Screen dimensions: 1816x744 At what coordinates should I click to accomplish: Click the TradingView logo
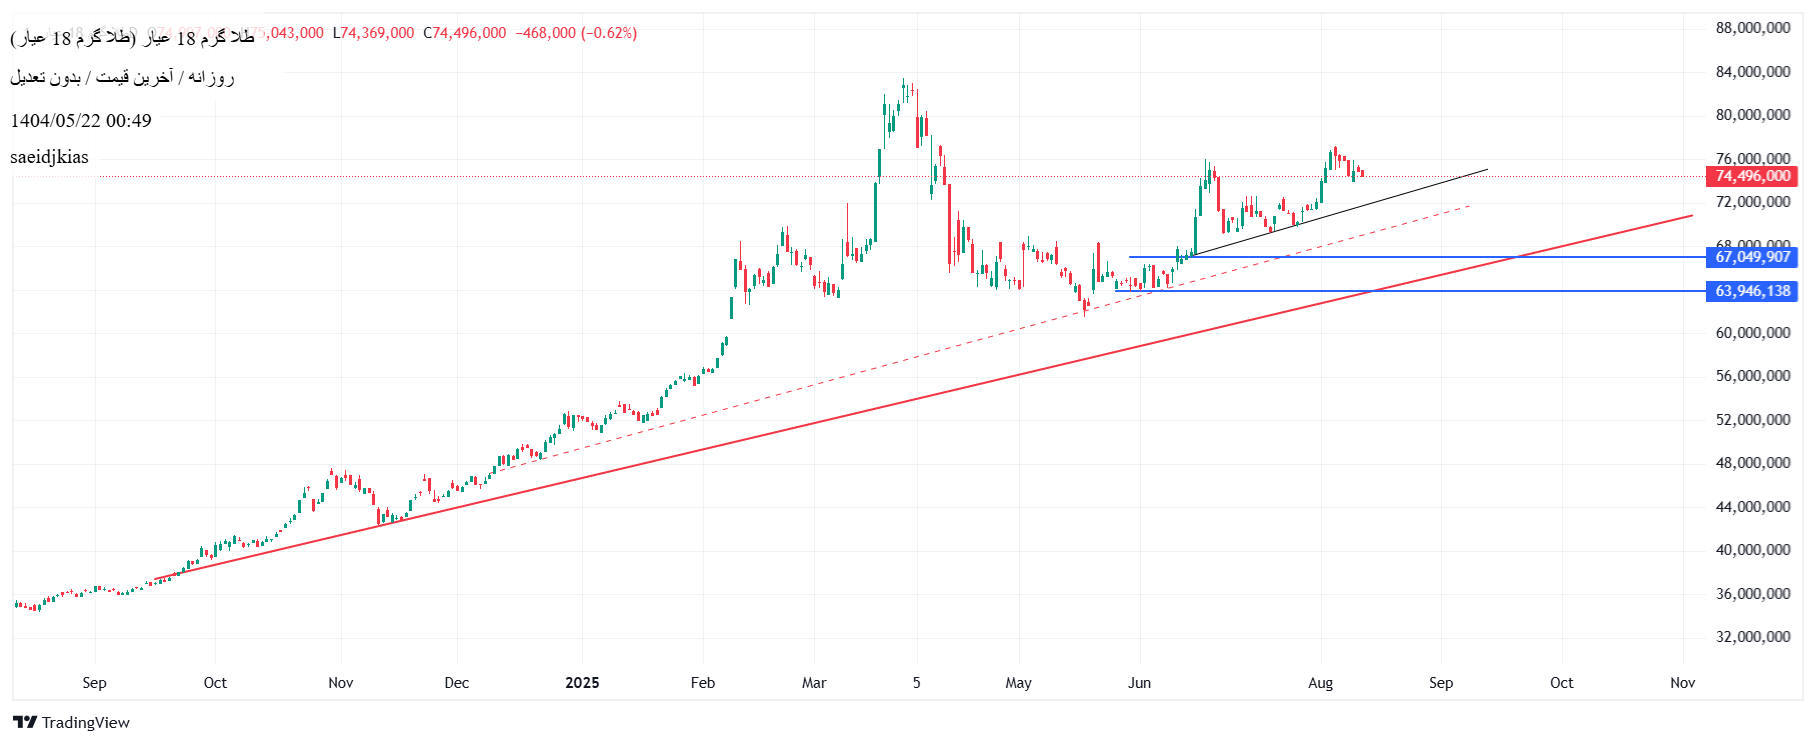click(71, 722)
